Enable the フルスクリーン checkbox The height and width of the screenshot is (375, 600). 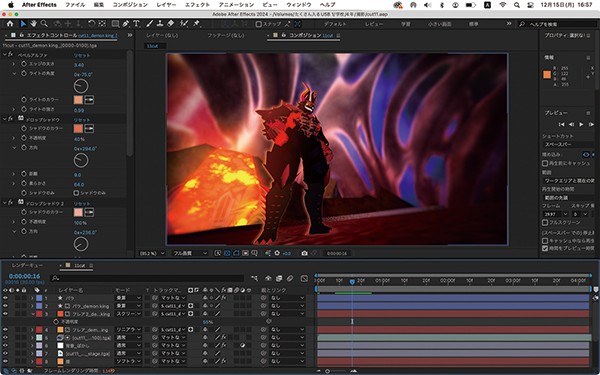pyautogui.click(x=545, y=222)
